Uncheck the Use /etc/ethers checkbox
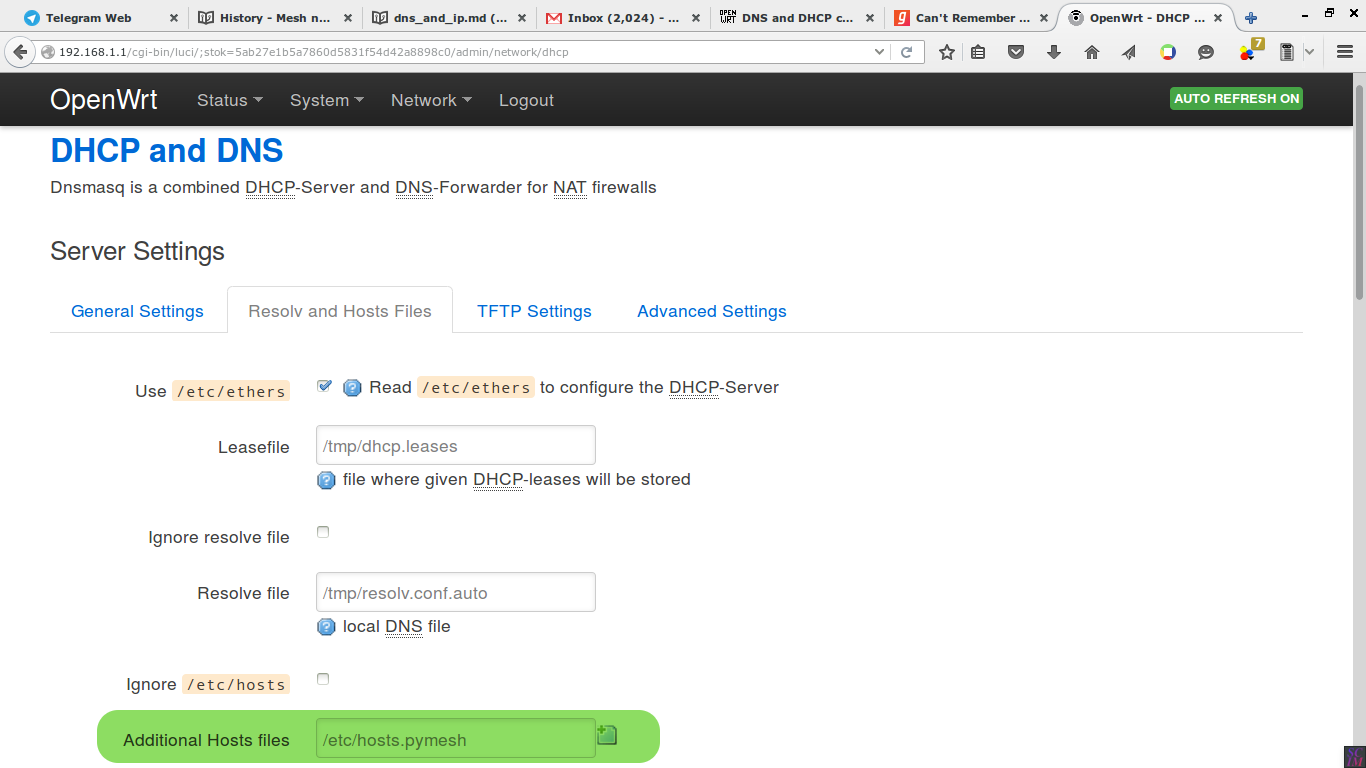Screen dimensions: 1366x768 tap(324, 386)
